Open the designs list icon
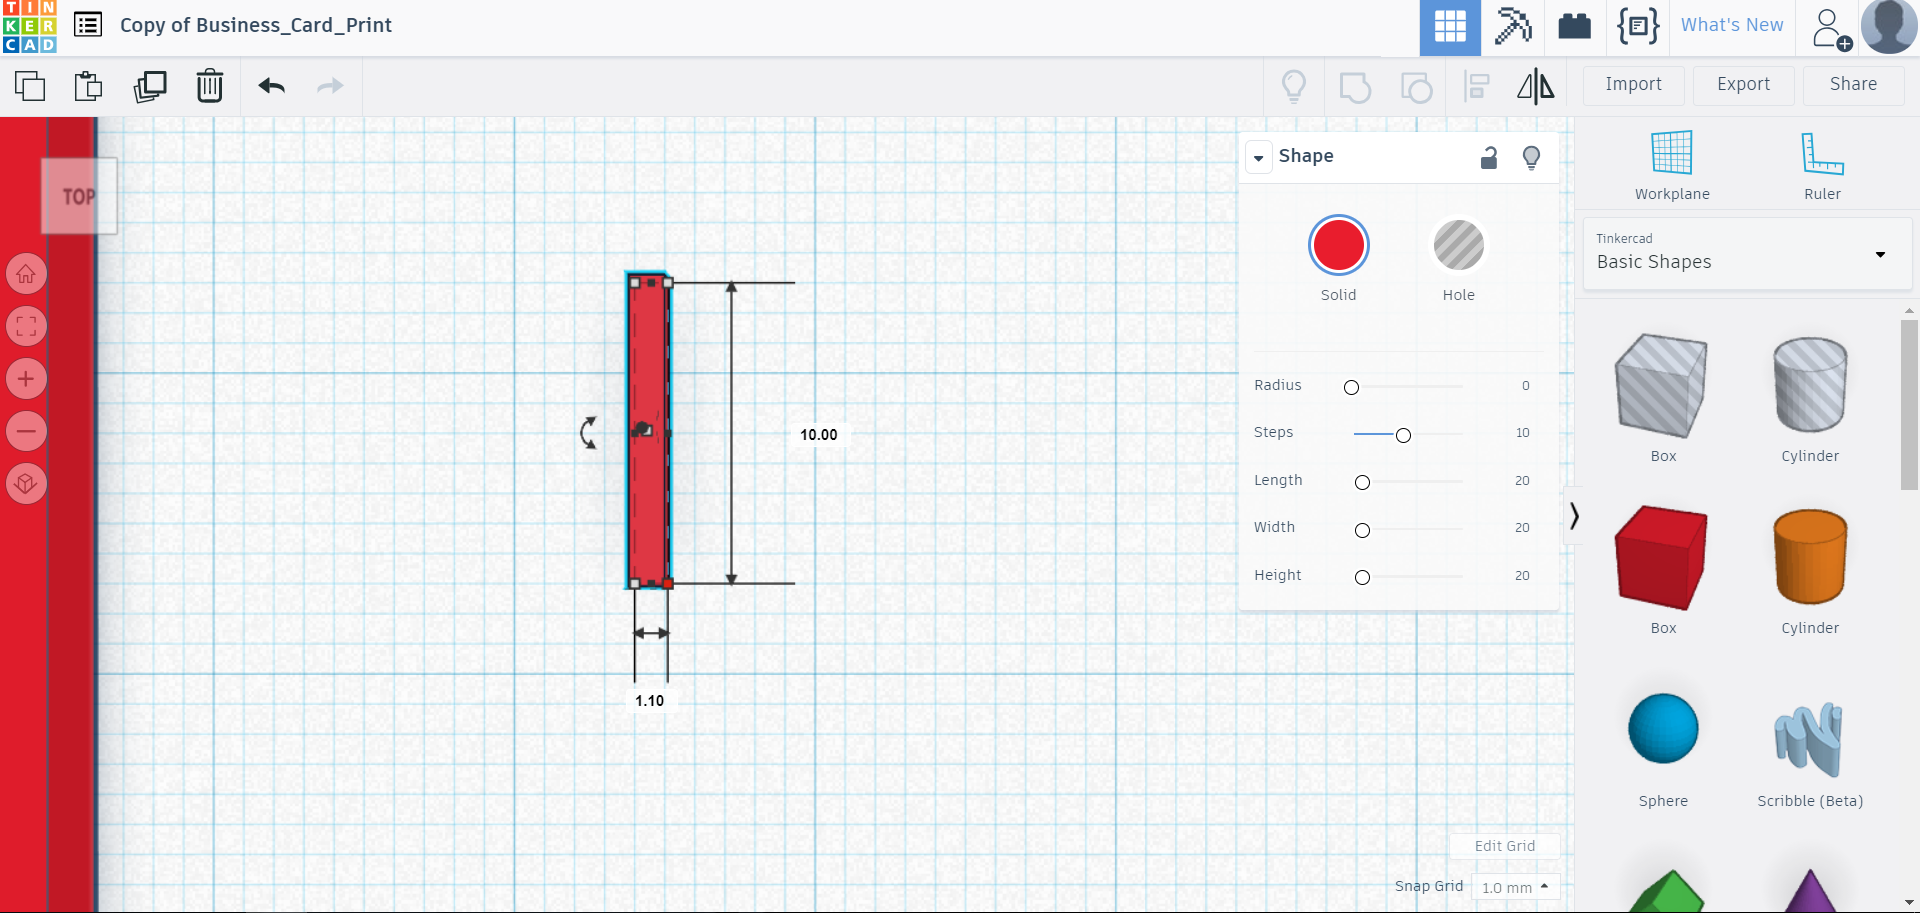This screenshot has height=913, width=1920. (88, 25)
